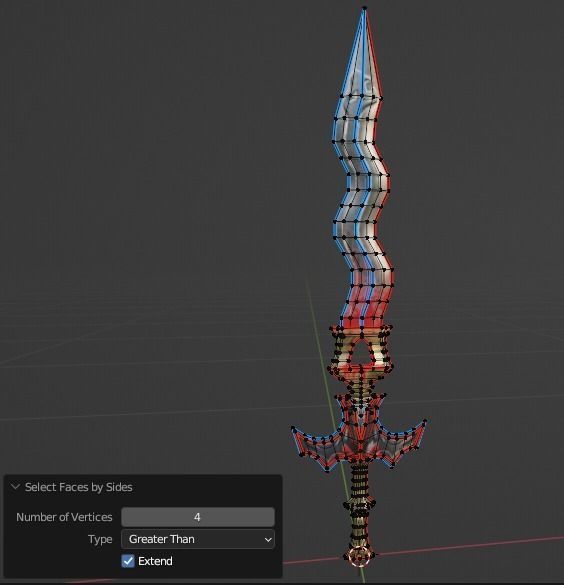Click the Select Faces by Sides title
This screenshot has width=564, height=585.
78,487
